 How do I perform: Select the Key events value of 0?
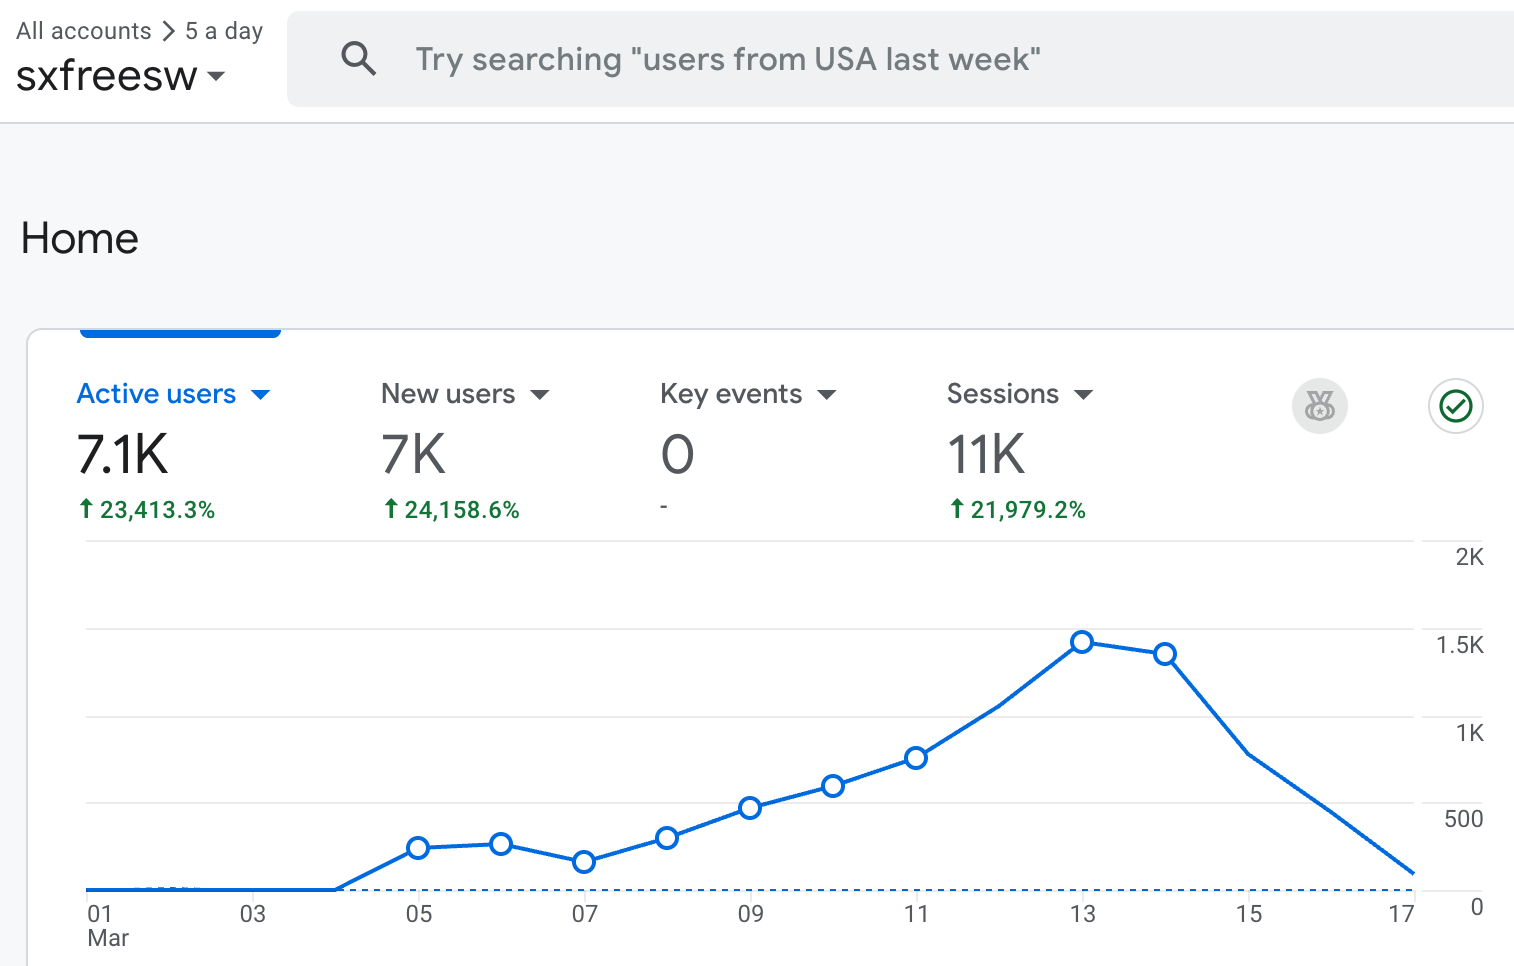[677, 455]
